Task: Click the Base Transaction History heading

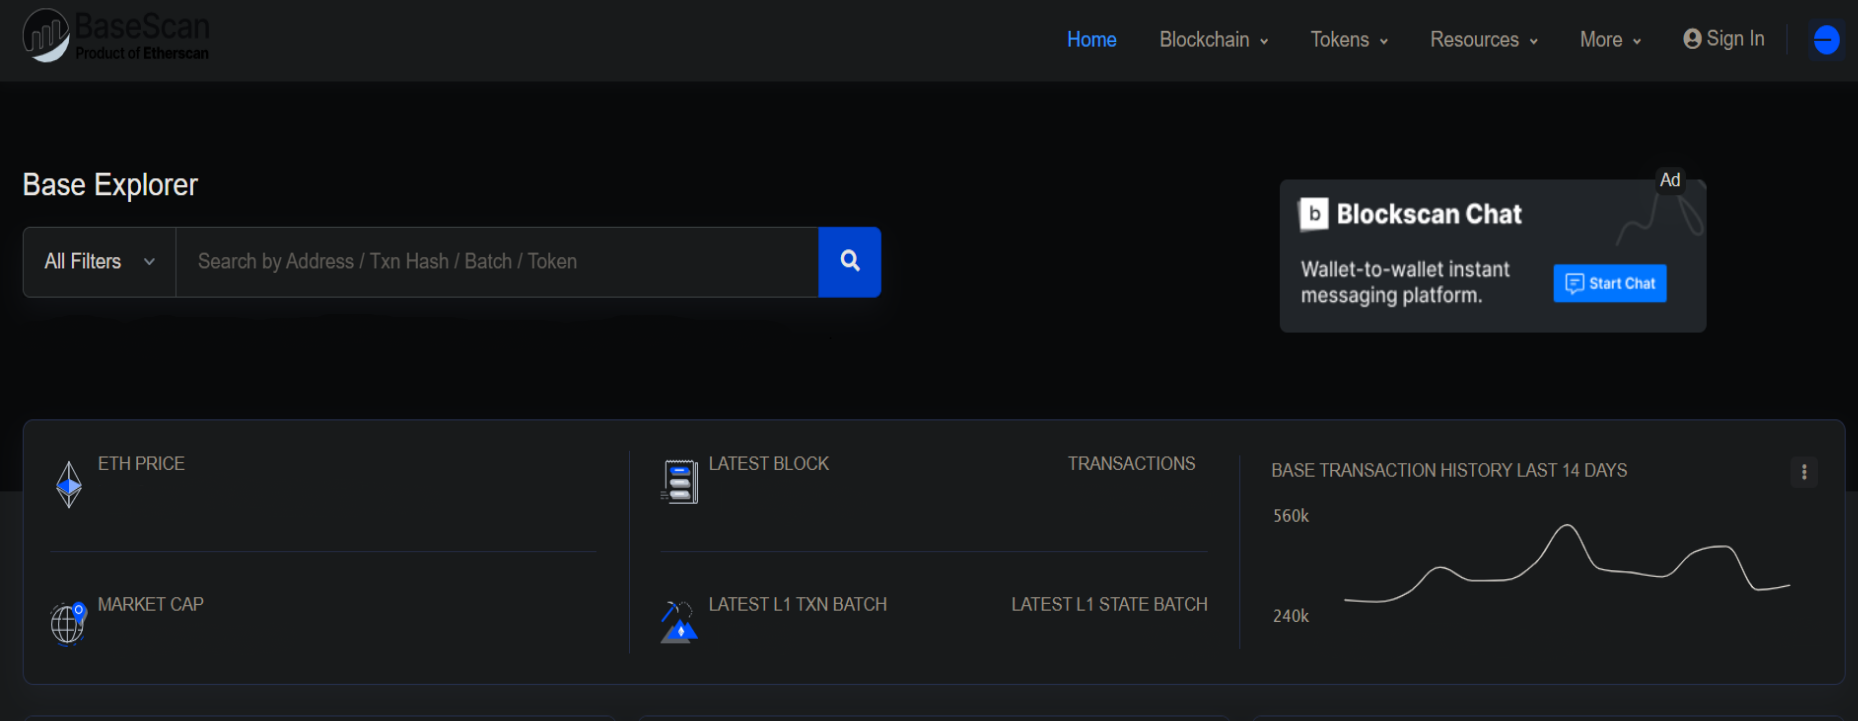Action: [1449, 471]
